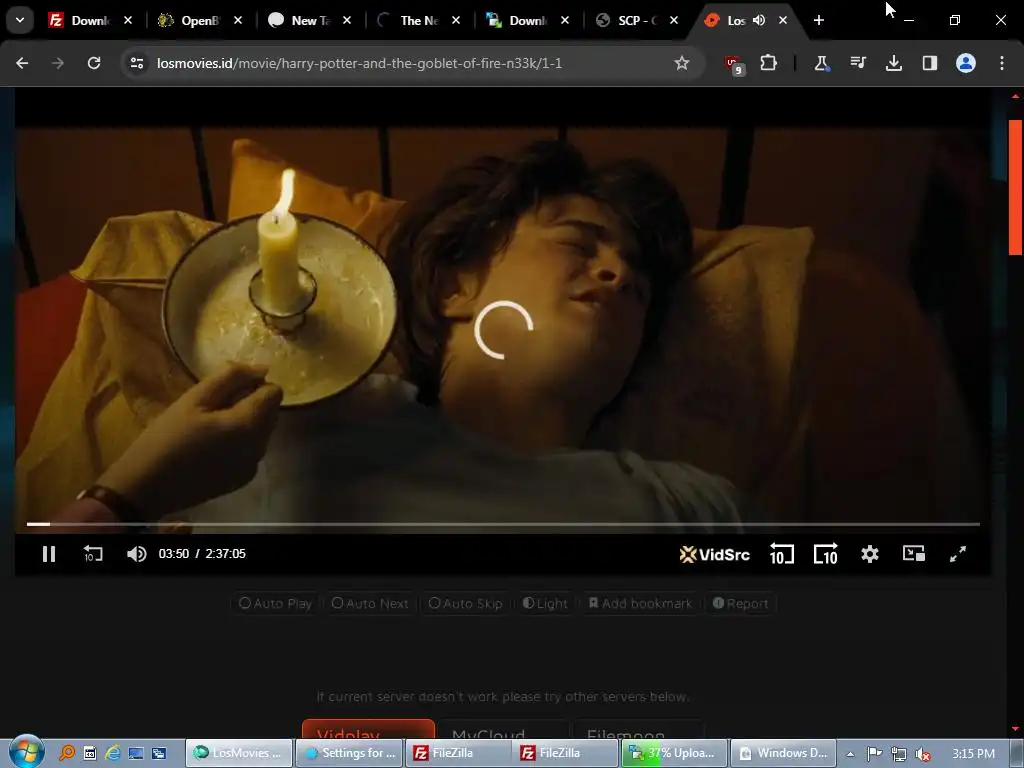
Task: Open the LosMovies taskbar button
Action: 239,753
